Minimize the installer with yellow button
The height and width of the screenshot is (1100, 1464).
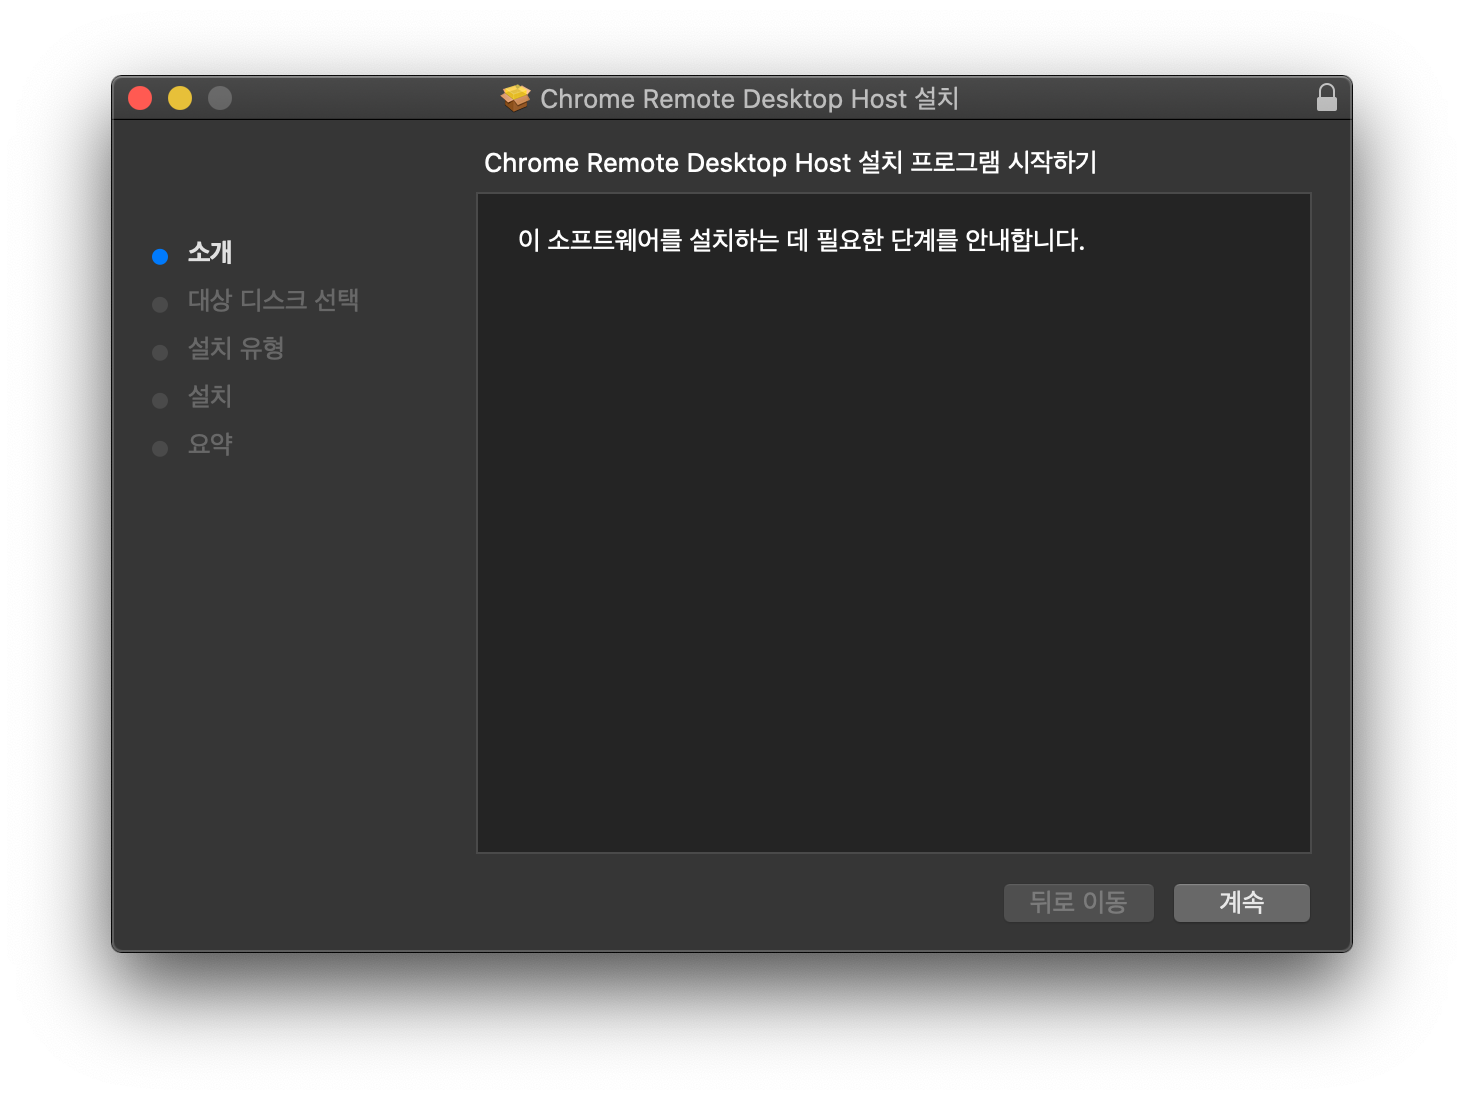(180, 98)
